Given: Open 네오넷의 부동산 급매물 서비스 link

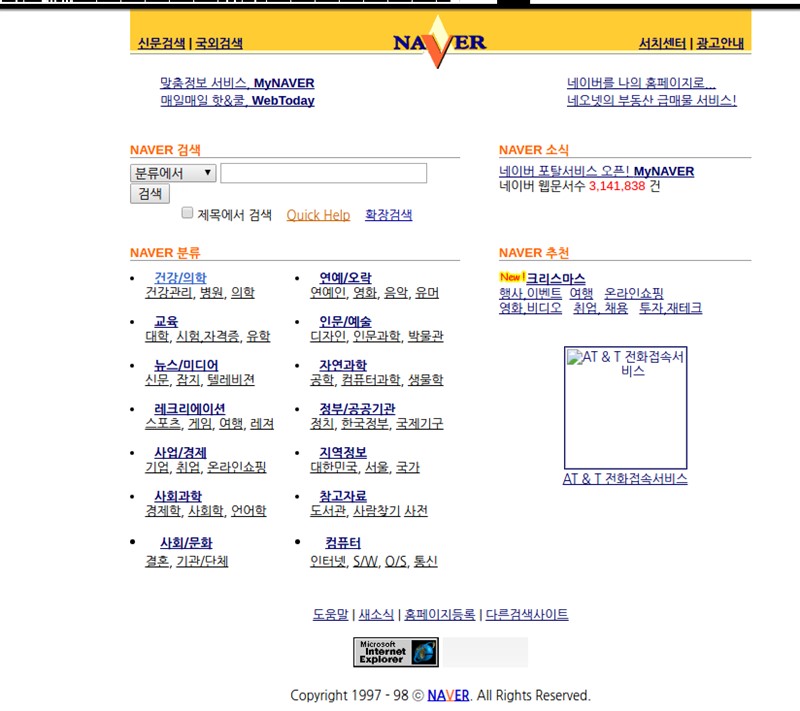Looking at the screenshot, I should coord(652,100).
